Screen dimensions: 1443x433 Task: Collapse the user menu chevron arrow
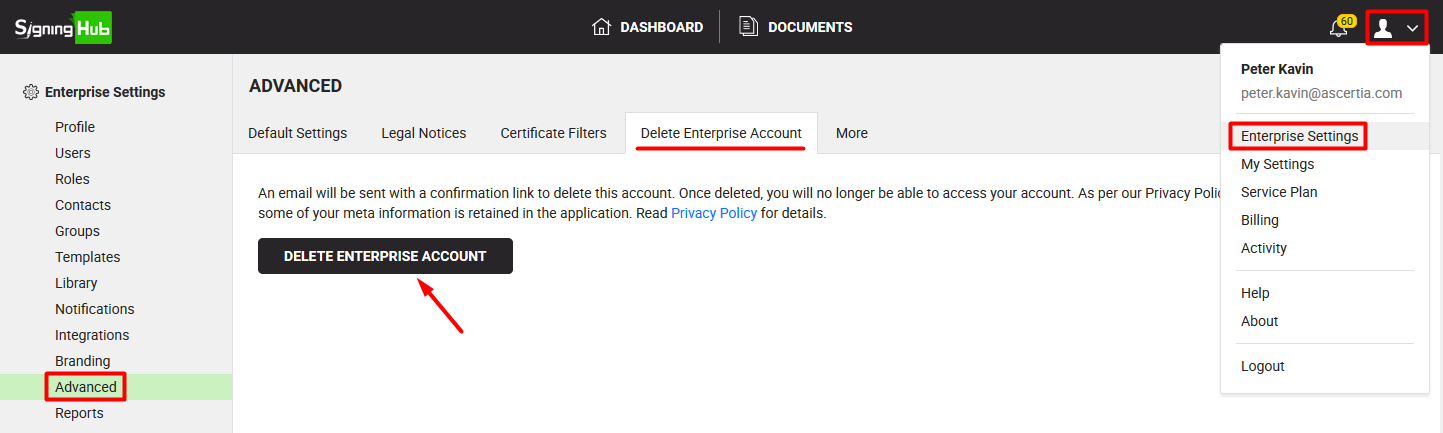(x=1412, y=28)
